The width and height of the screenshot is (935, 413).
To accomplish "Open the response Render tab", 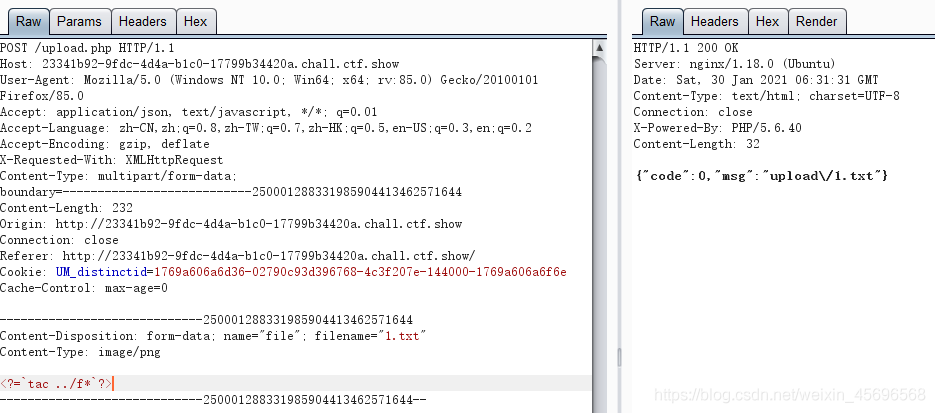I will [817, 21].
